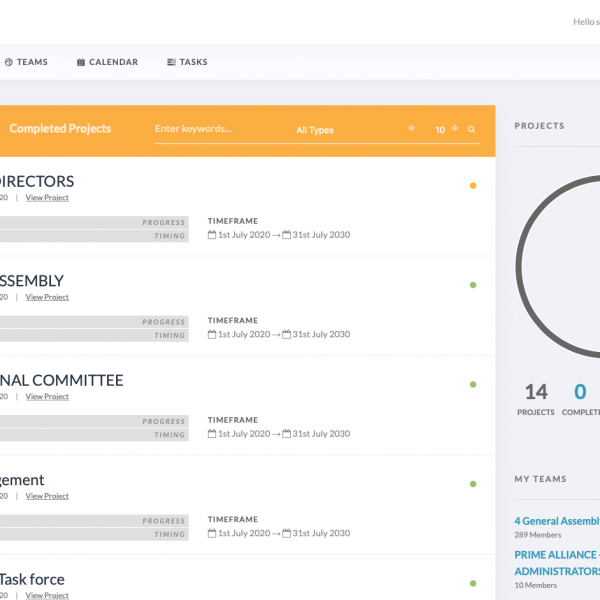Open the 4 General Assembly team link

pyautogui.click(x=557, y=521)
